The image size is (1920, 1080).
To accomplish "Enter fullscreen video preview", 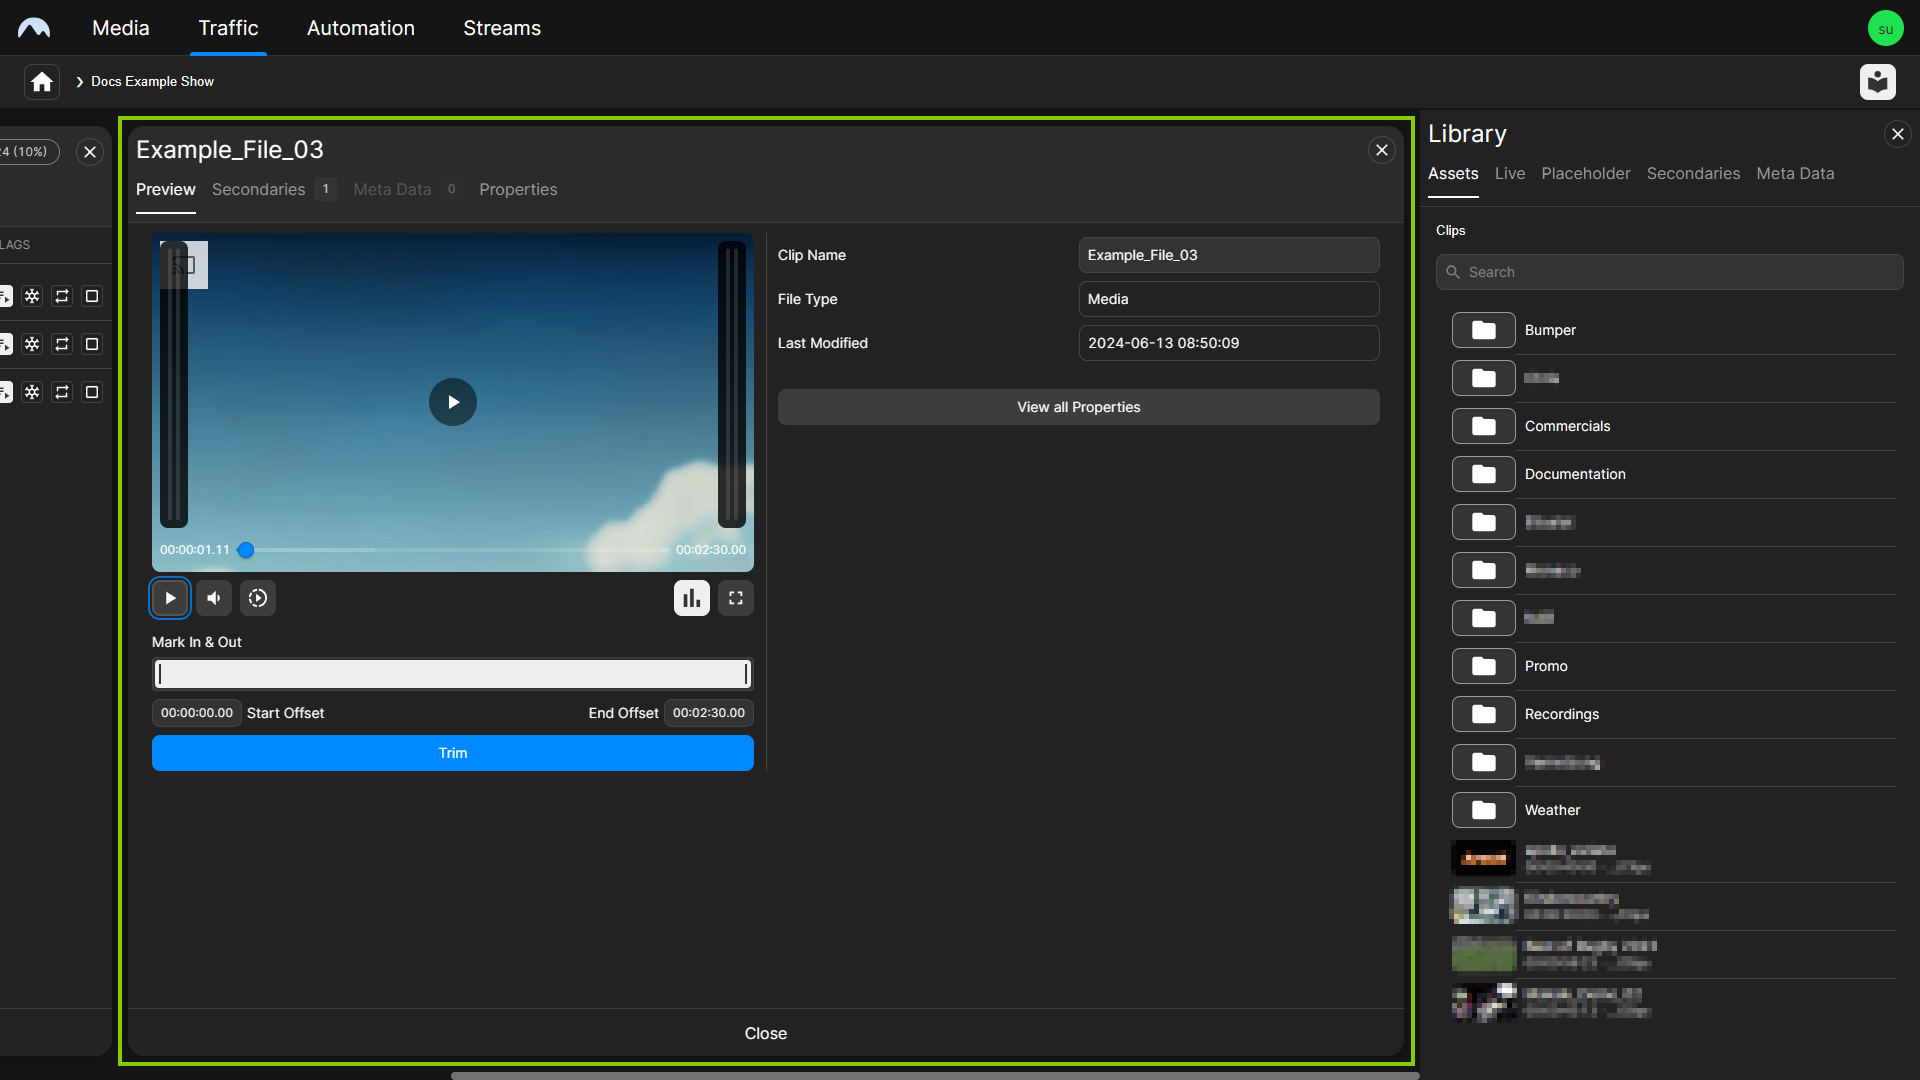I will tap(736, 598).
